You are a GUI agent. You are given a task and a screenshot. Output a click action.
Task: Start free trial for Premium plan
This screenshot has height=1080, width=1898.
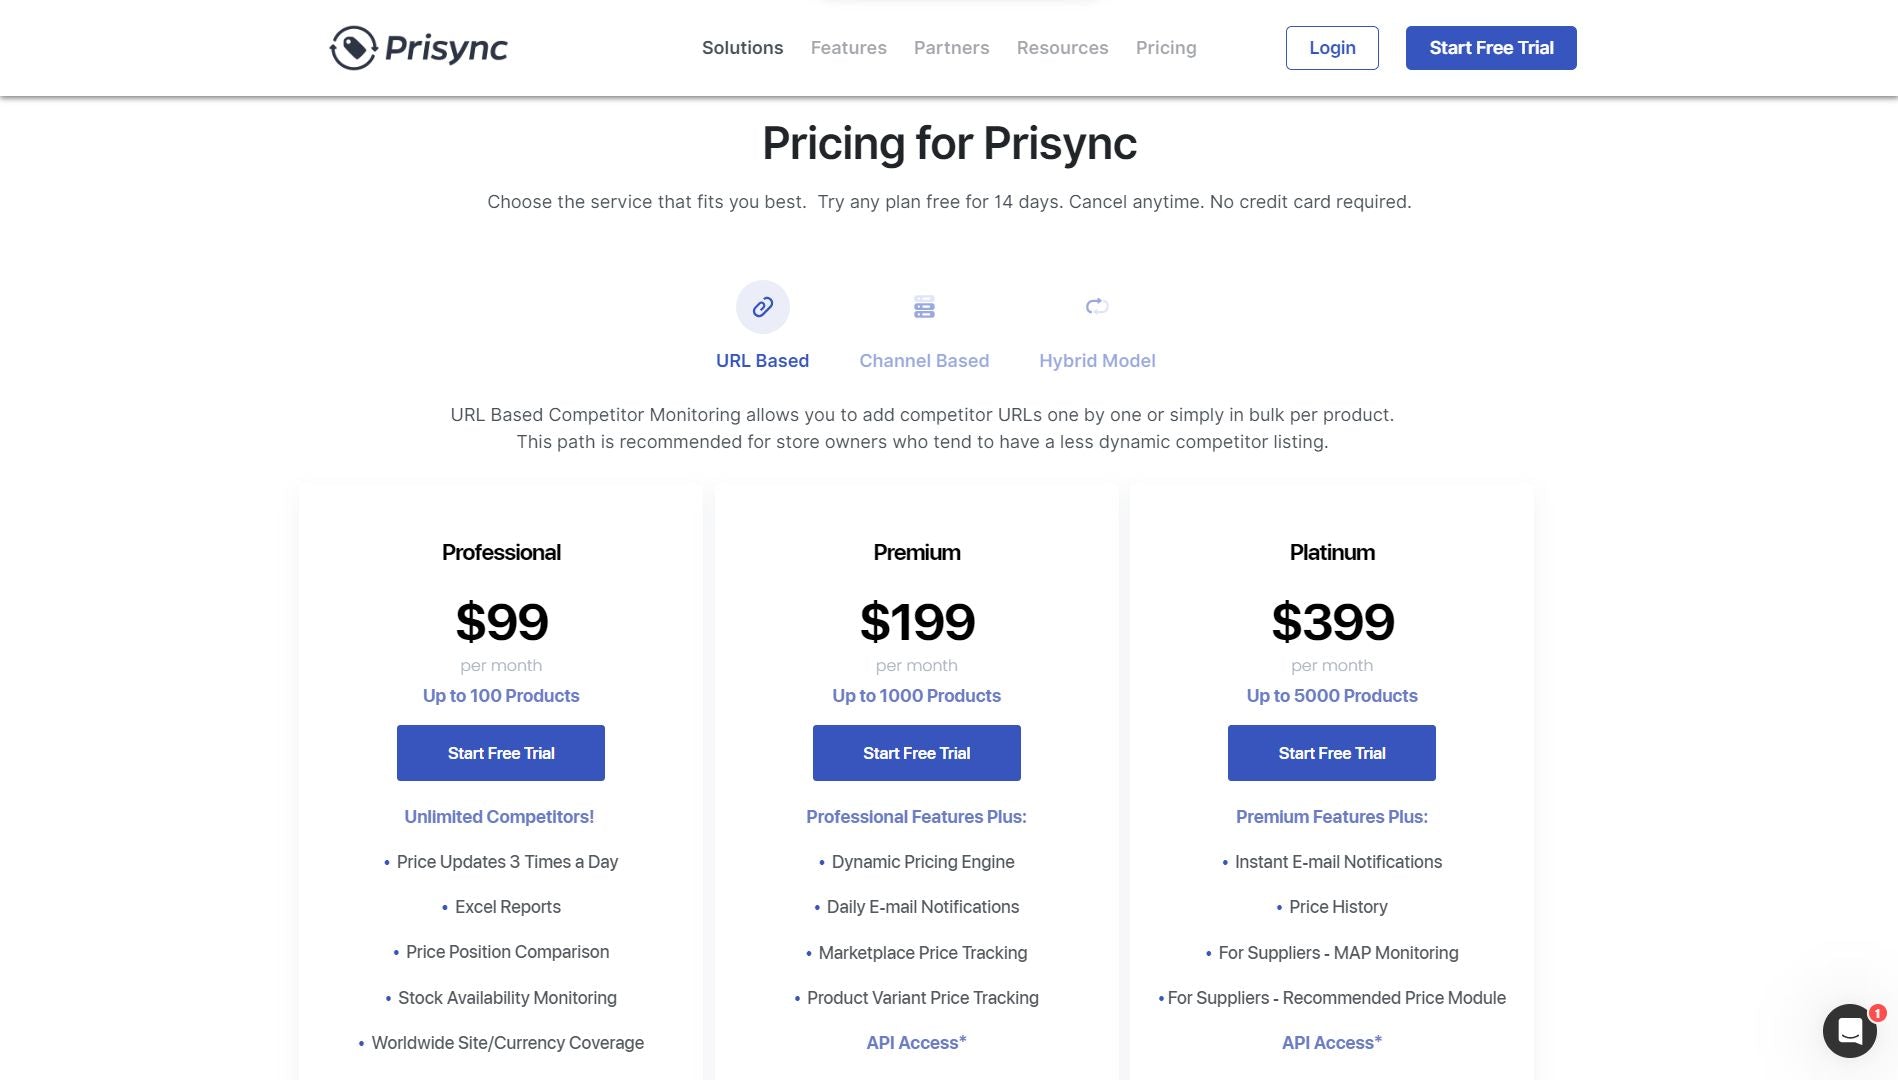coord(916,753)
